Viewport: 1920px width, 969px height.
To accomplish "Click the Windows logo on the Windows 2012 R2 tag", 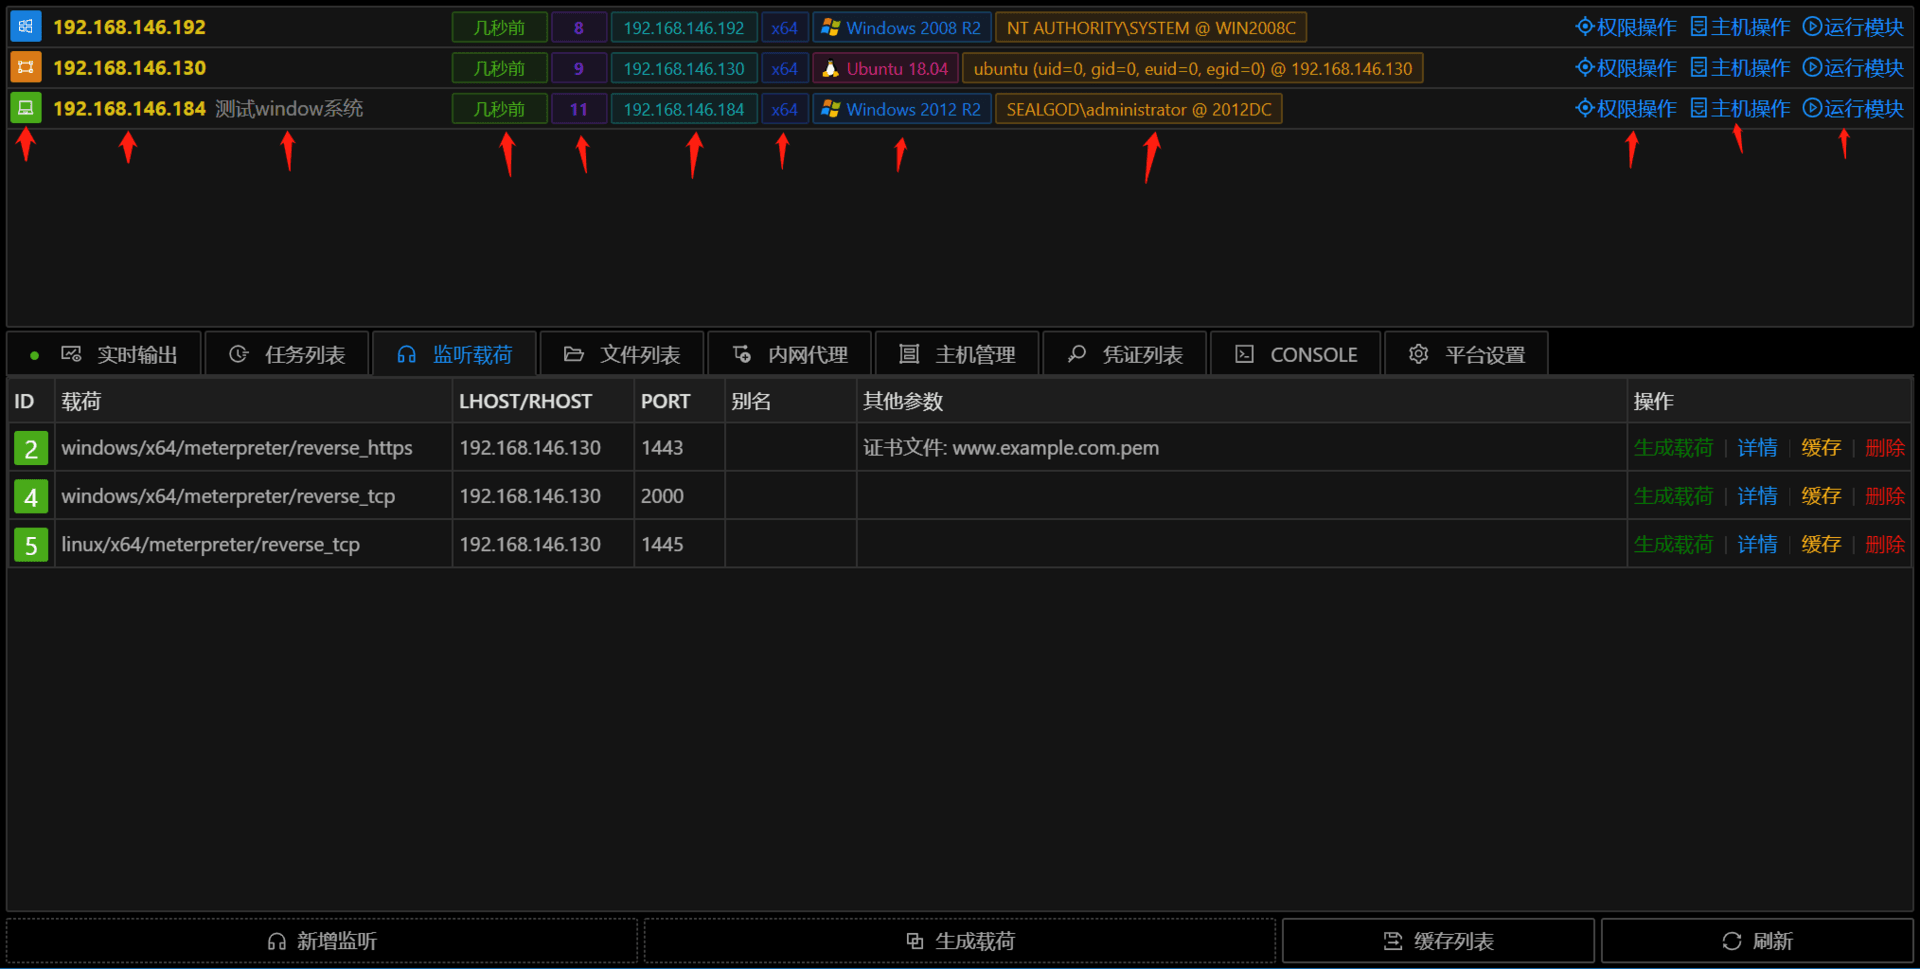I will coord(830,109).
